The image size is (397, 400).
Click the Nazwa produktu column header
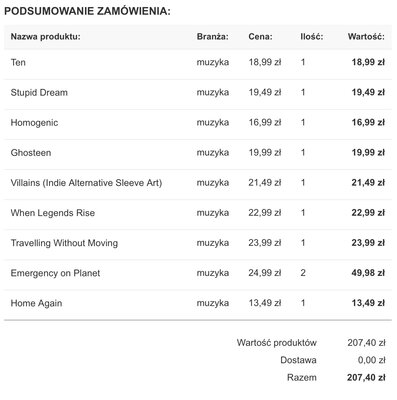point(46,36)
